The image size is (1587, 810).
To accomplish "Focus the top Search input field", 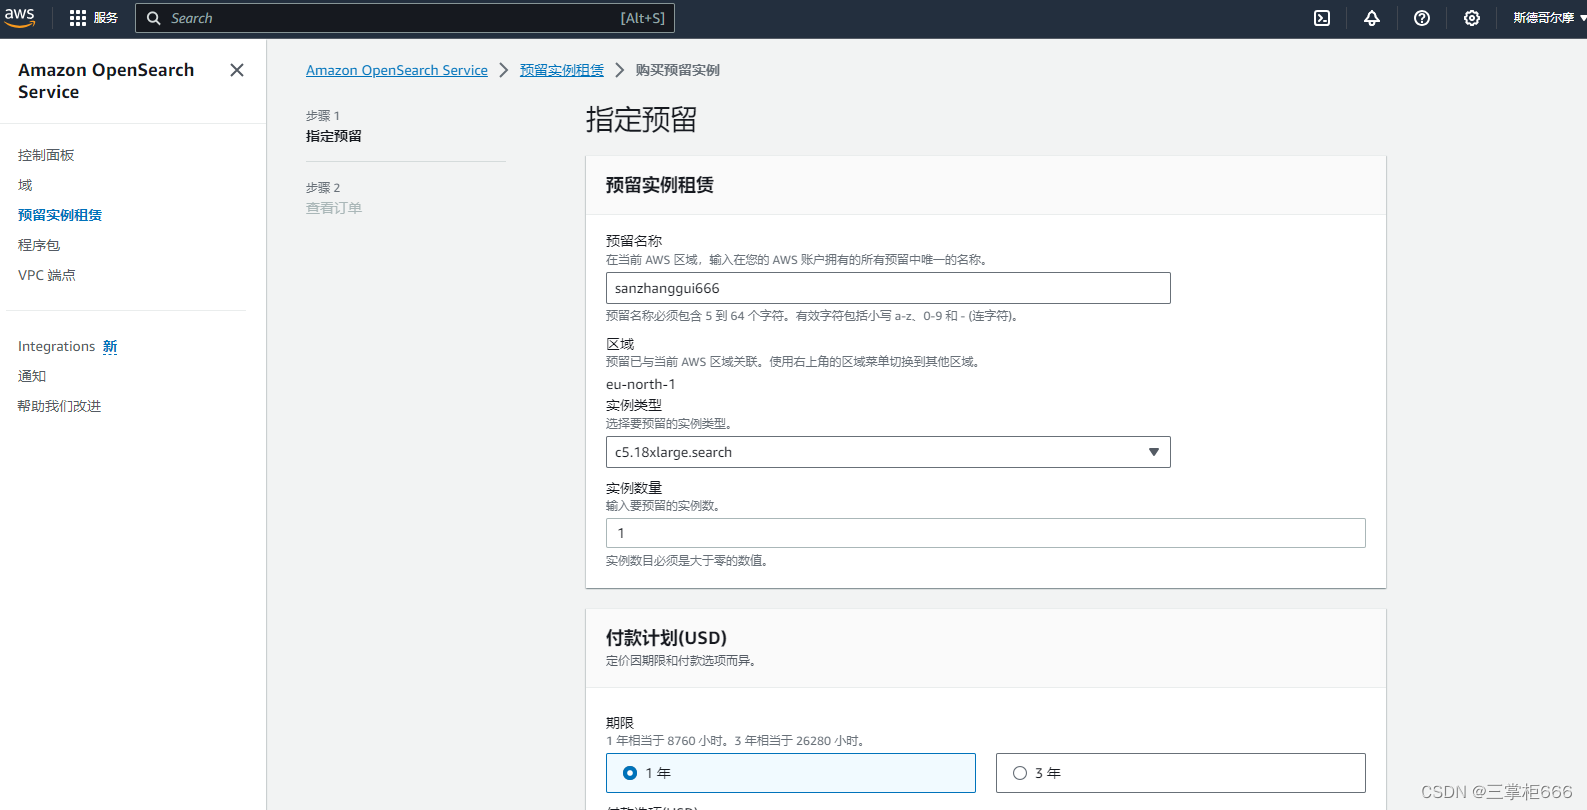I will point(405,18).
